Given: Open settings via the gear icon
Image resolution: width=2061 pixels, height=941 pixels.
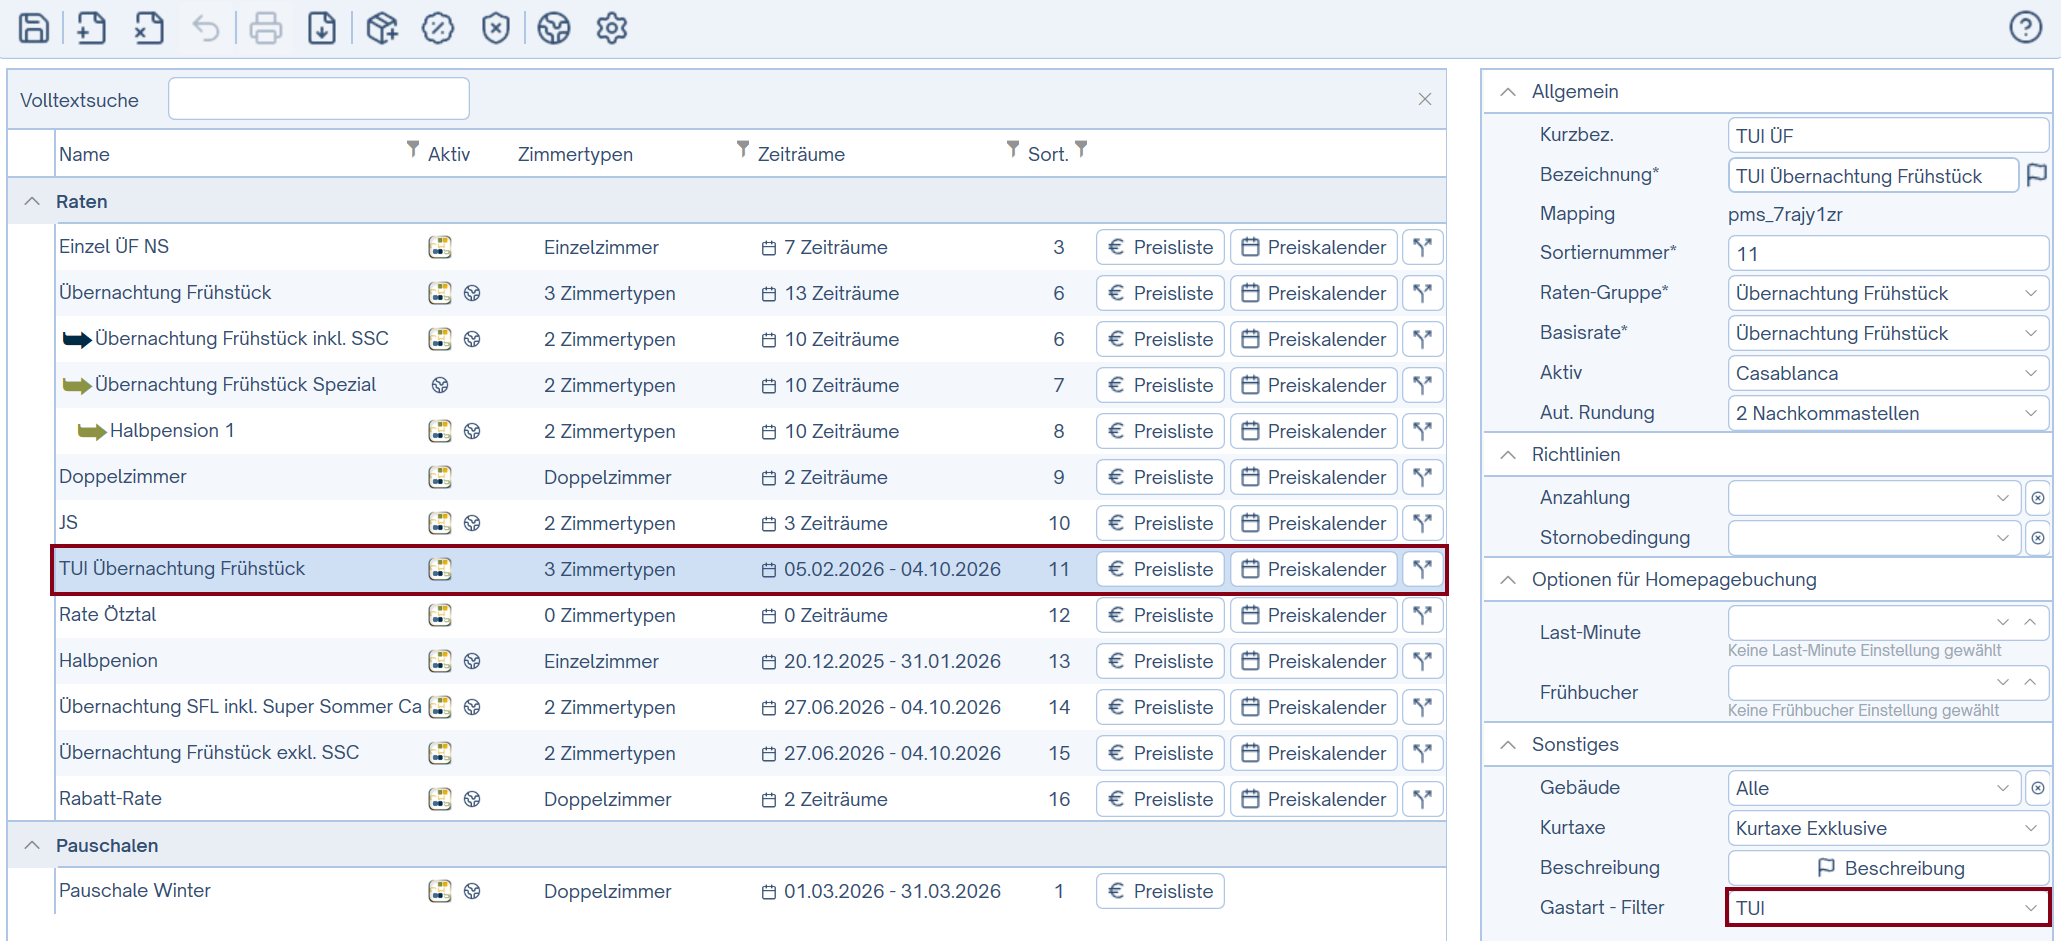Looking at the screenshot, I should coord(612,28).
